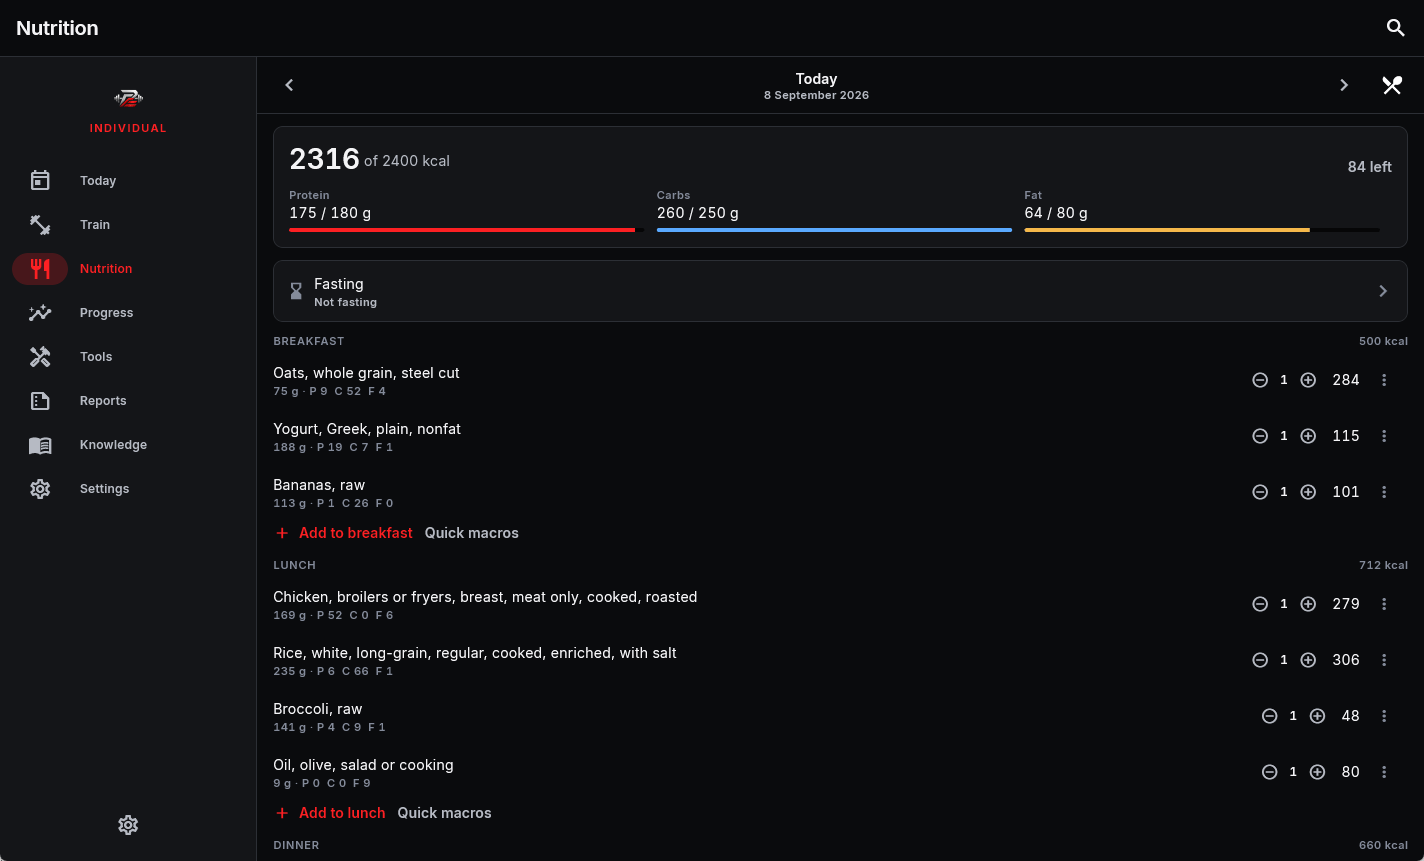Decrease the Chicken breast quantity
This screenshot has height=861, width=1424.
(1260, 604)
